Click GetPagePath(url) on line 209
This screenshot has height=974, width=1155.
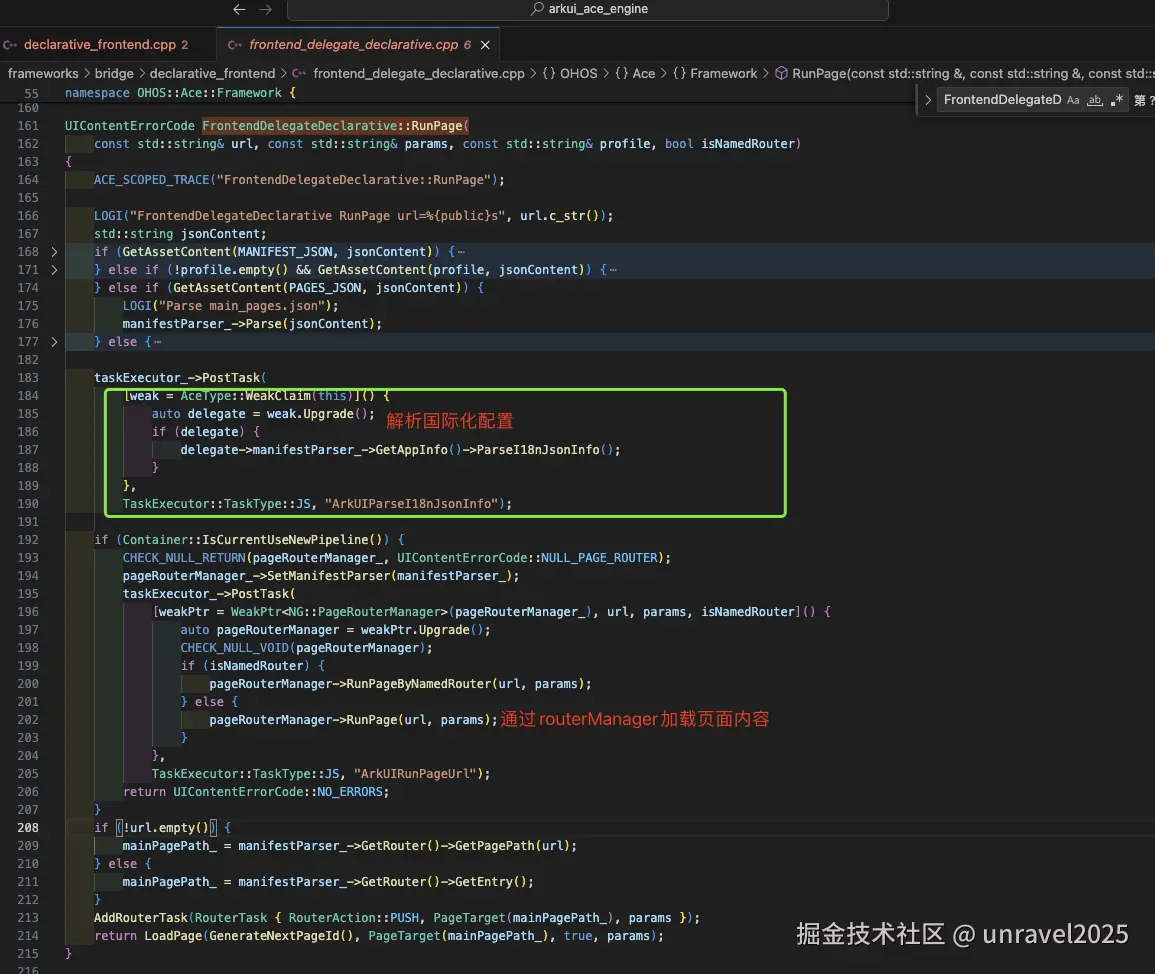[x=512, y=846]
